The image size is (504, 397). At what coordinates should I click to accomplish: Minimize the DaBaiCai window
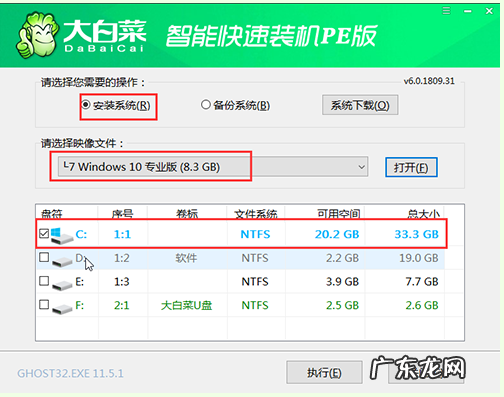pyautogui.click(x=468, y=11)
